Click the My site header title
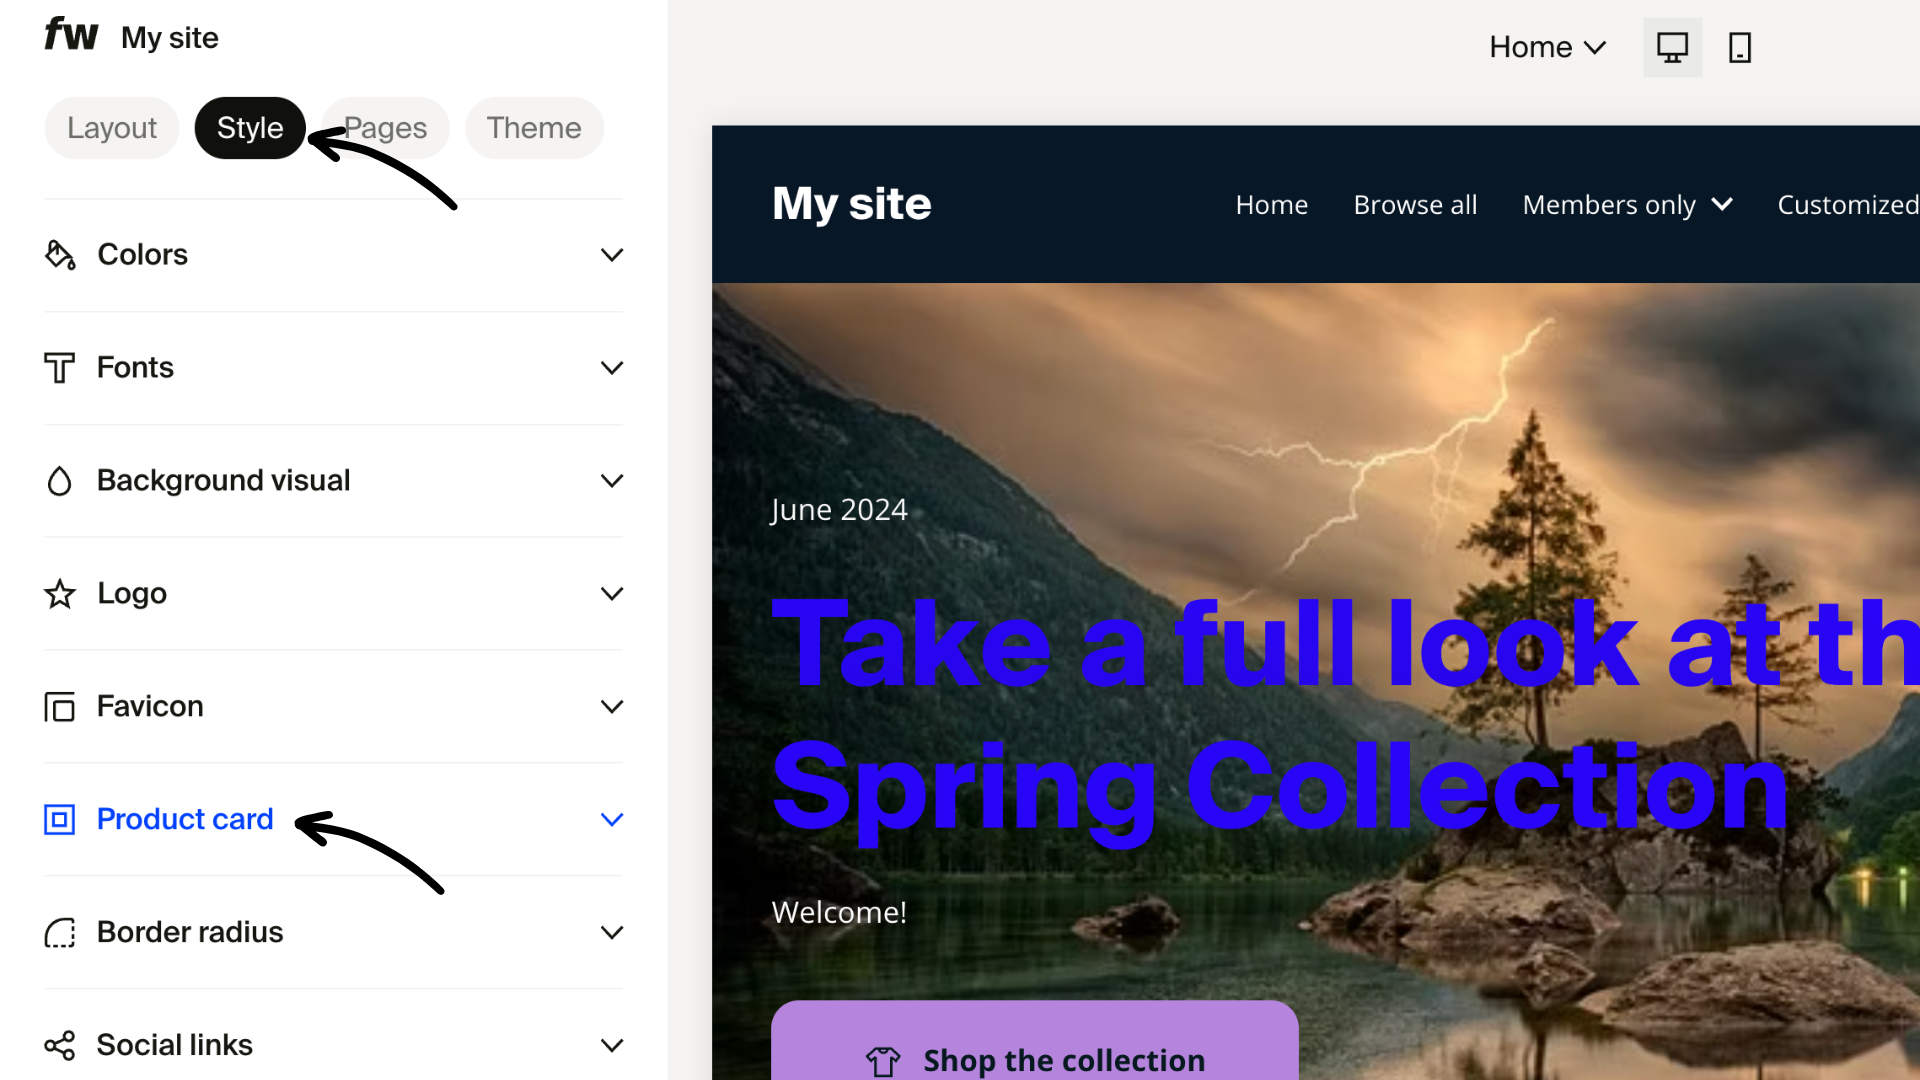 (x=852, y=204)
